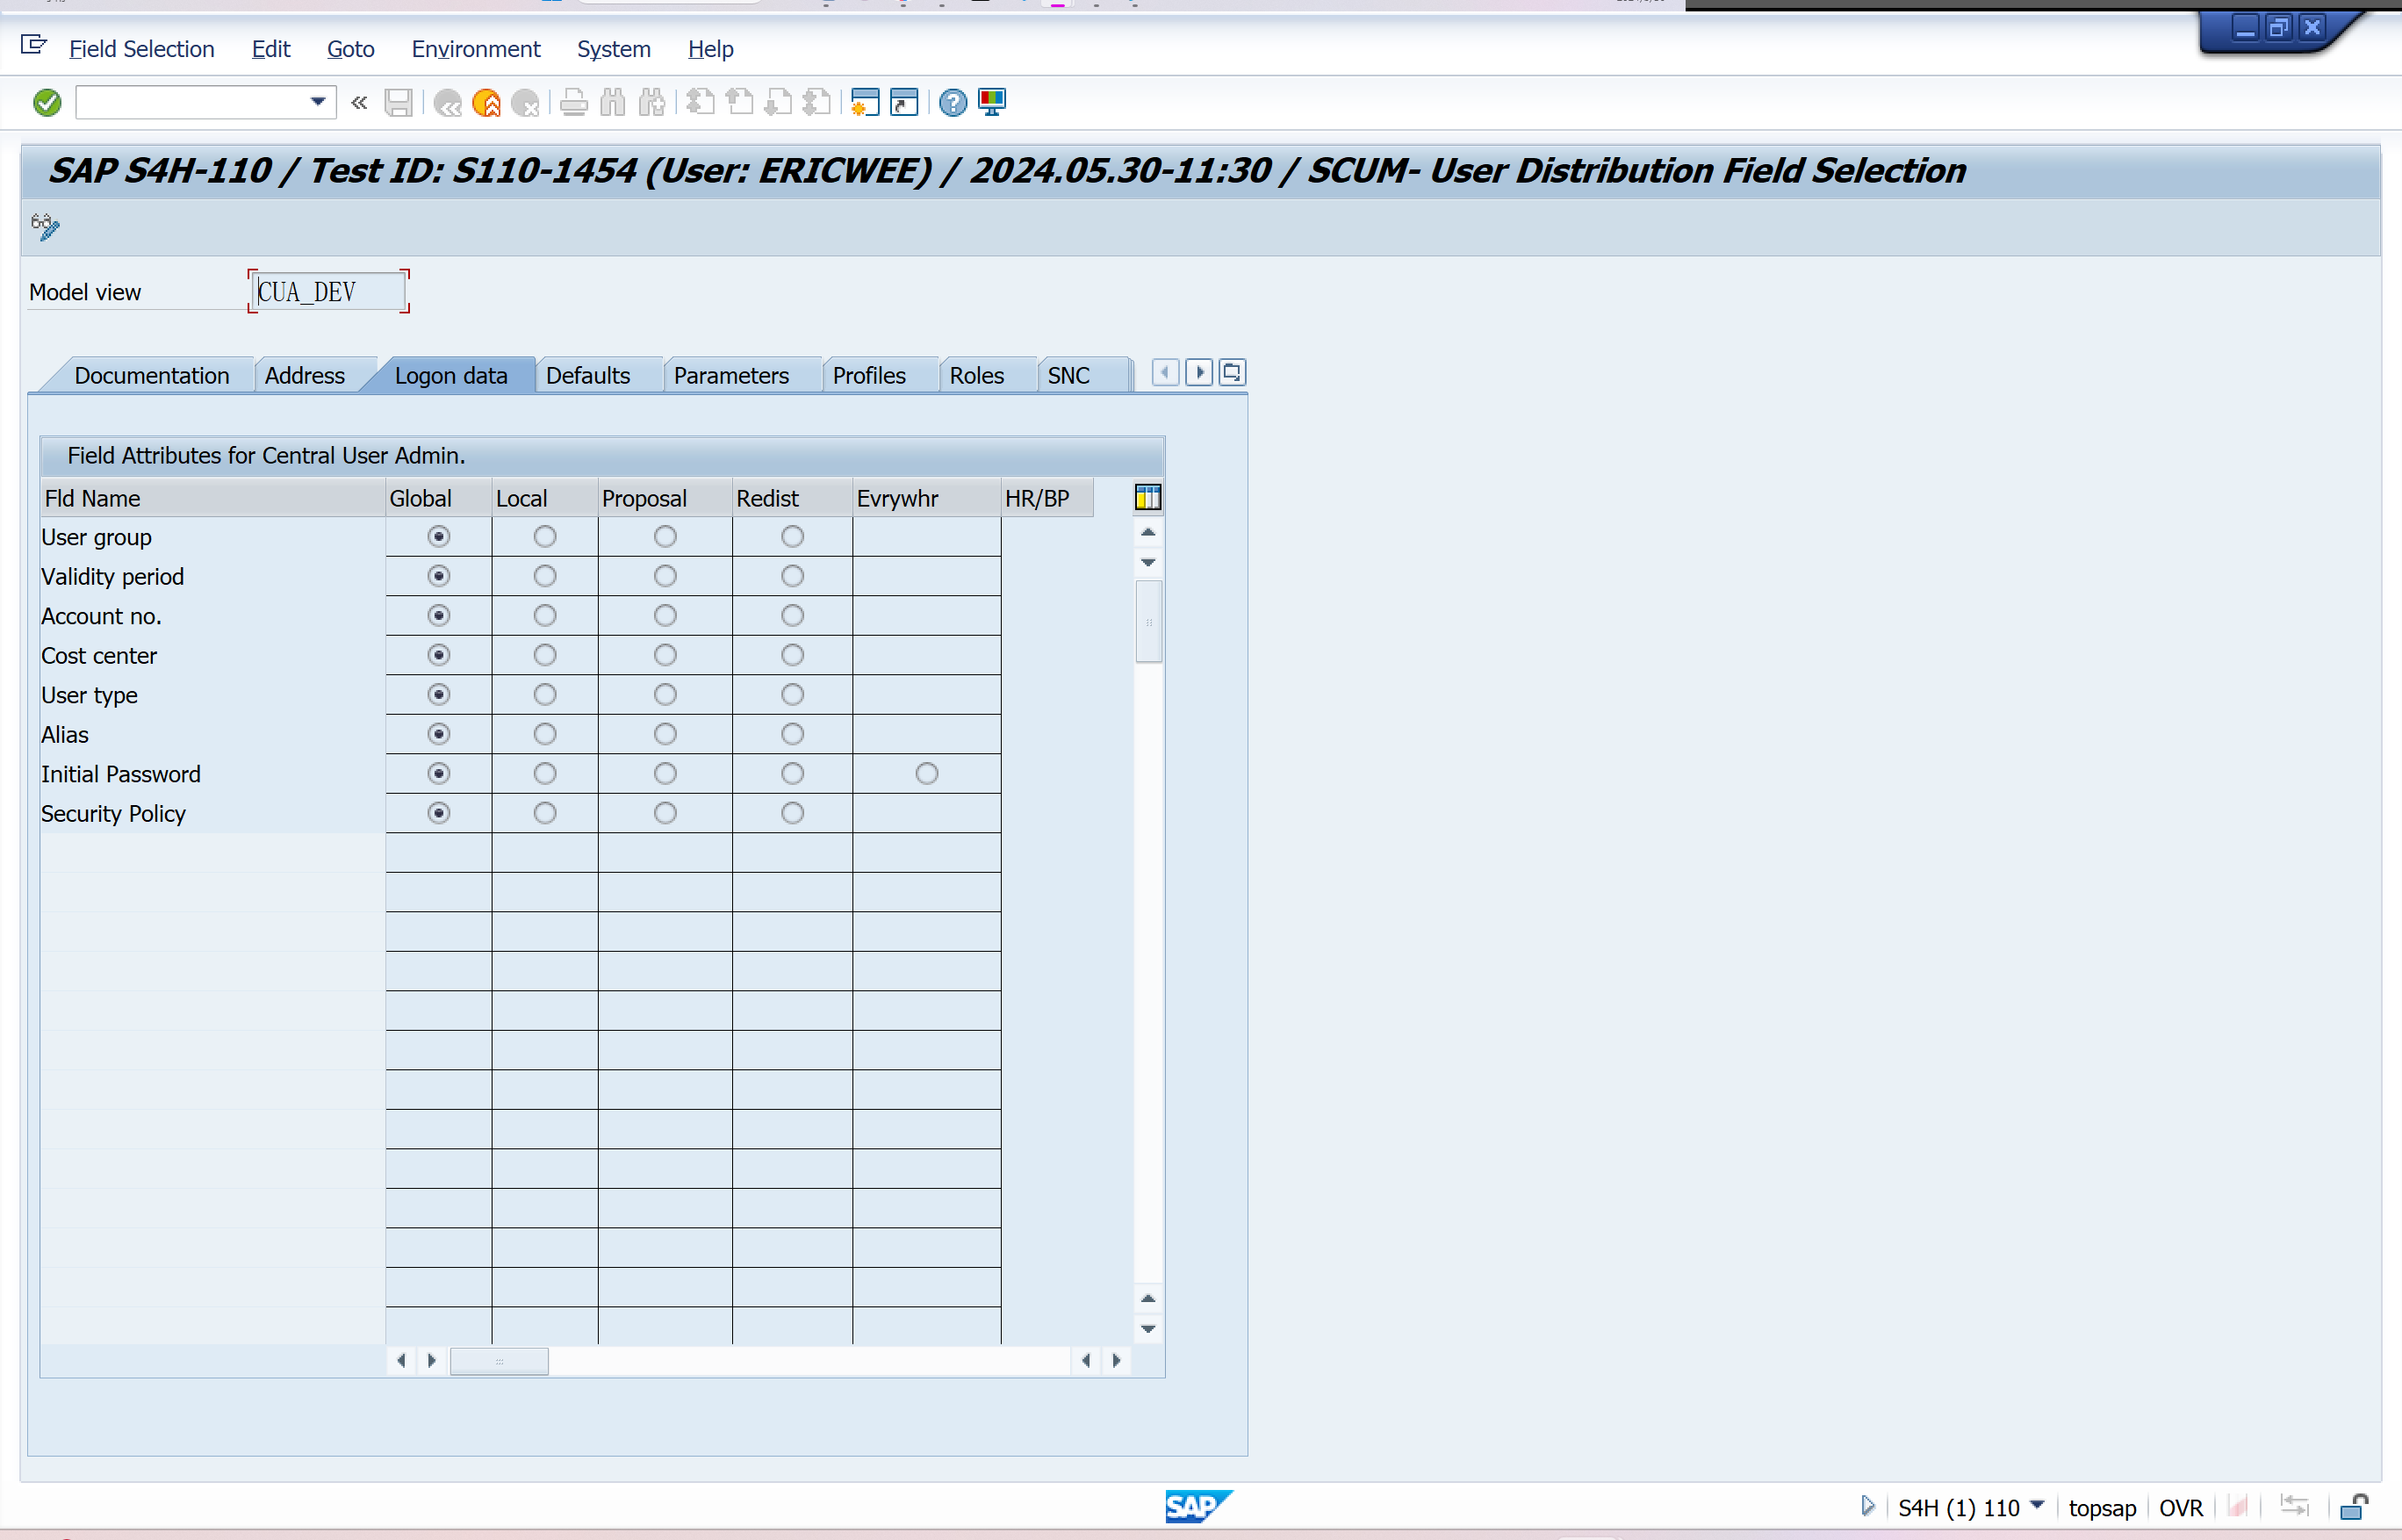This screenshot has width=2402, height=1540.
Task: Open the Help question mark icon
Action: (x=952, y=103)
